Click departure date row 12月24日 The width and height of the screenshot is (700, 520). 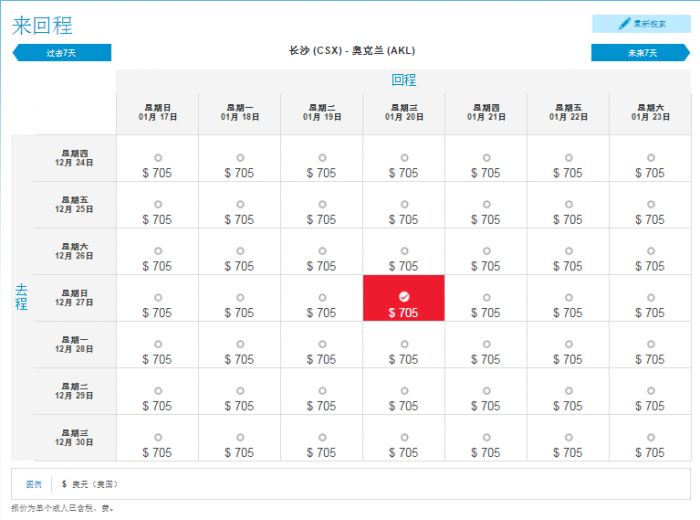pyautogui.click(x=74, y=158)
